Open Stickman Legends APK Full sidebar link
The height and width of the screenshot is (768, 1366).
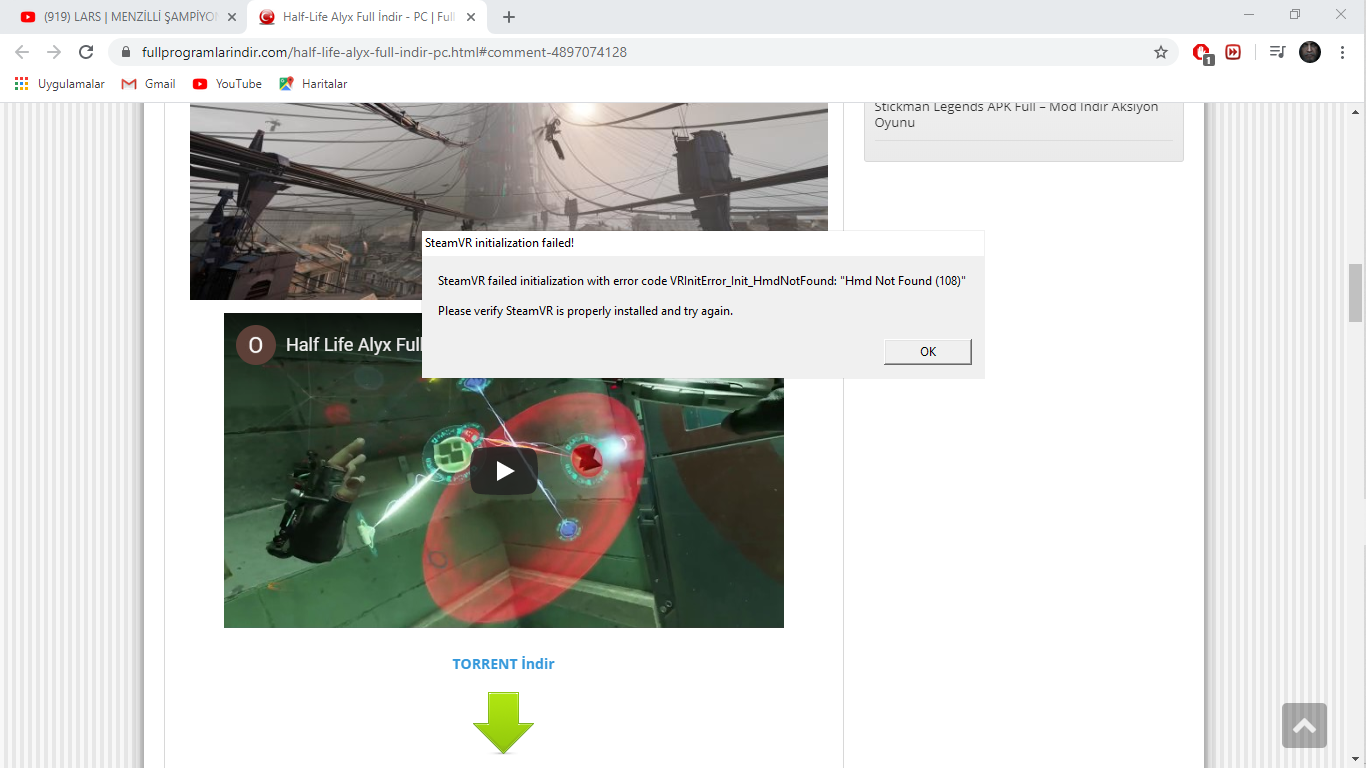pyautogui.click(x=1016, y=115)
